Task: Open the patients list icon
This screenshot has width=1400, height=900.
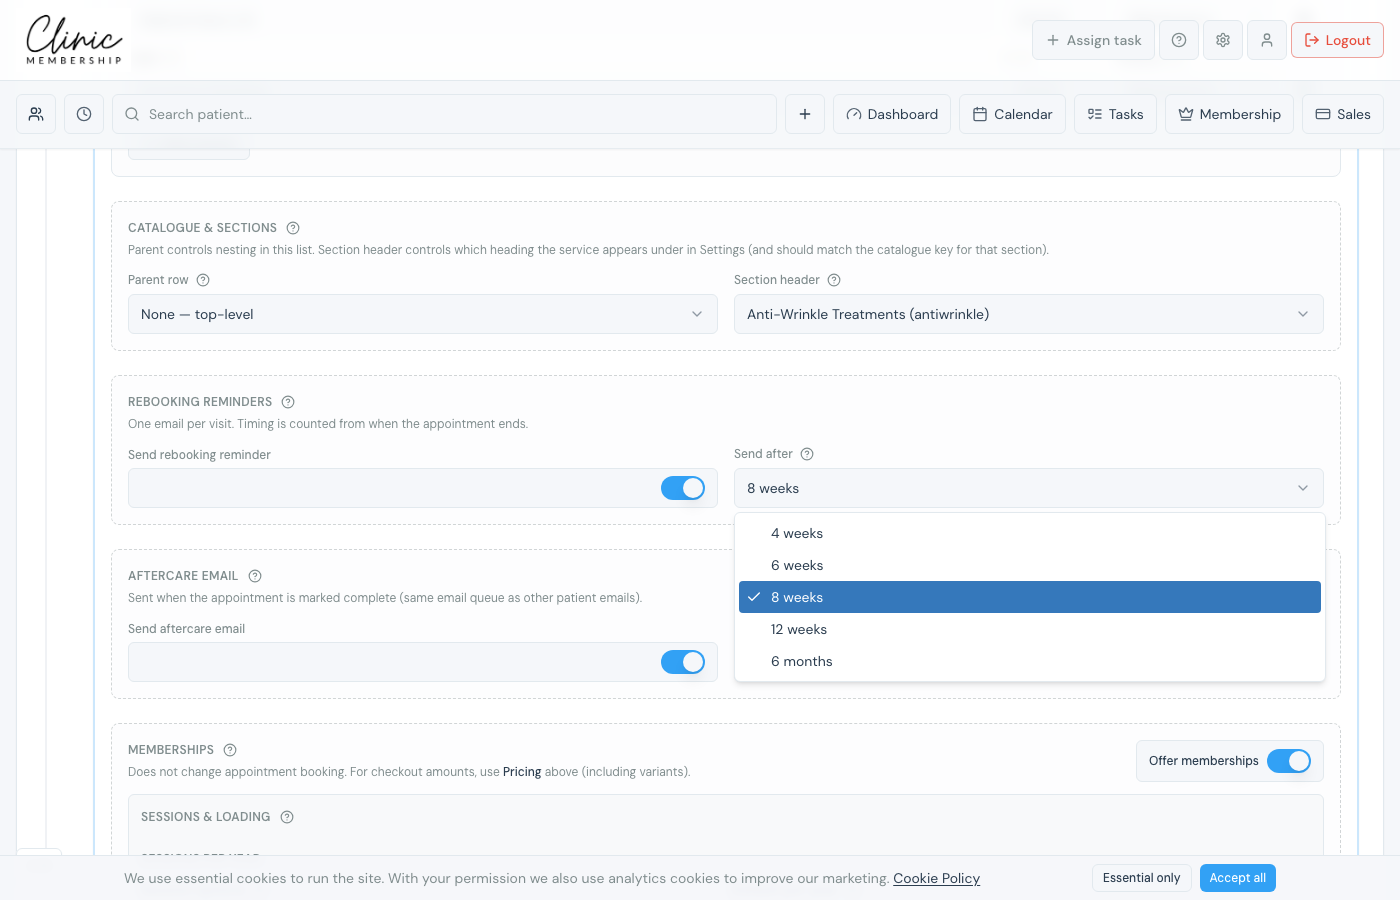Action: point(36,114)
